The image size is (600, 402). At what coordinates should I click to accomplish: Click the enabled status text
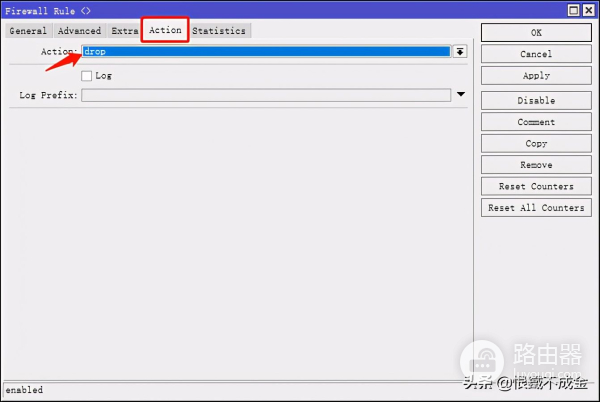click(24, 390)
